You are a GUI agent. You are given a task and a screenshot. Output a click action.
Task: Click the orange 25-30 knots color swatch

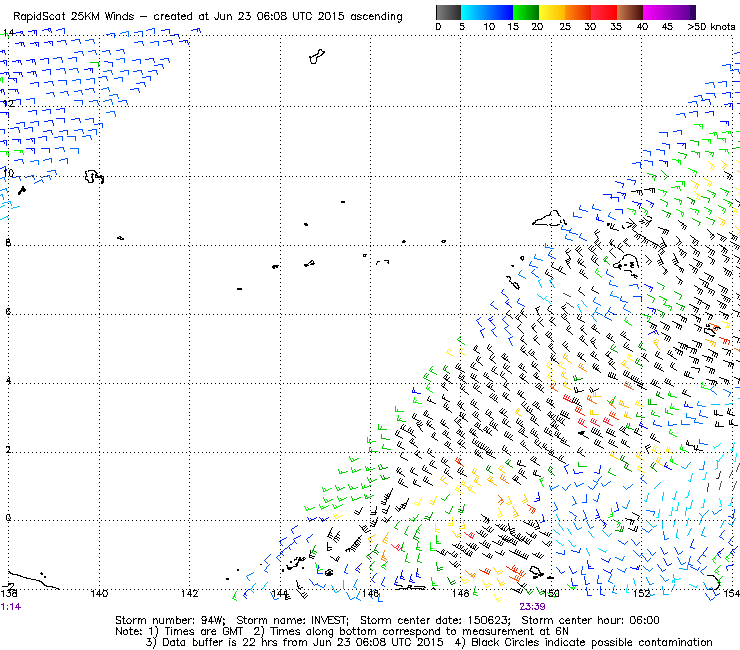(578, 12)
